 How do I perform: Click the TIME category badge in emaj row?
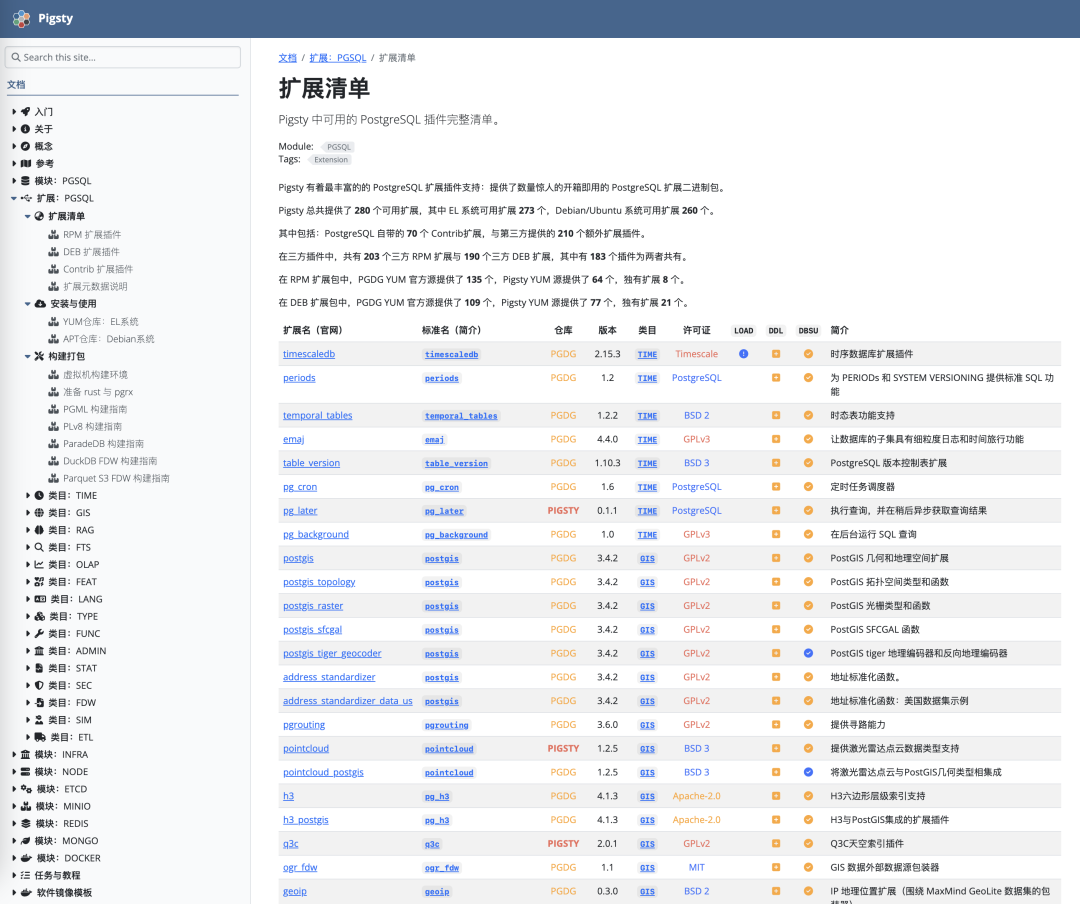(x=647, y=440)
